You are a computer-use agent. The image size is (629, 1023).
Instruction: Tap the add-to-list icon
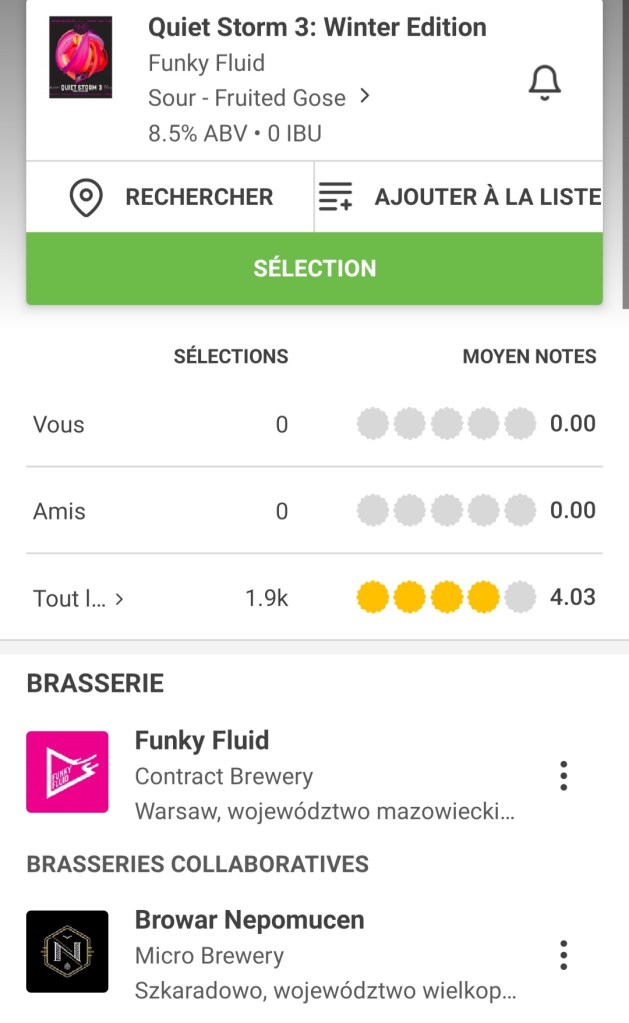pos(335,197)
